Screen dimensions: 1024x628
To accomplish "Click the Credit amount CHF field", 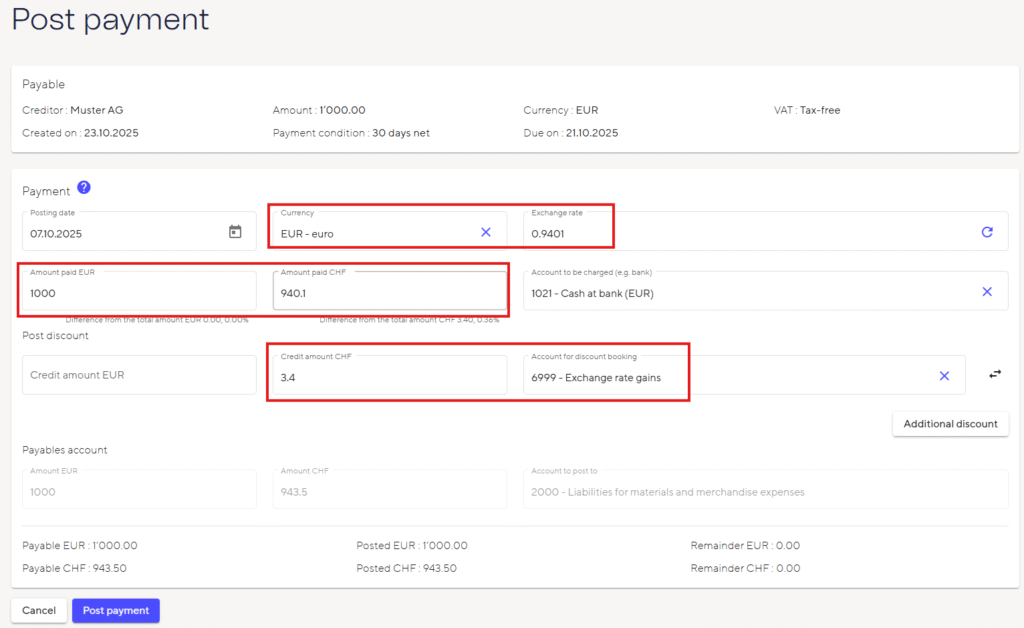I will tap(388, 377).
